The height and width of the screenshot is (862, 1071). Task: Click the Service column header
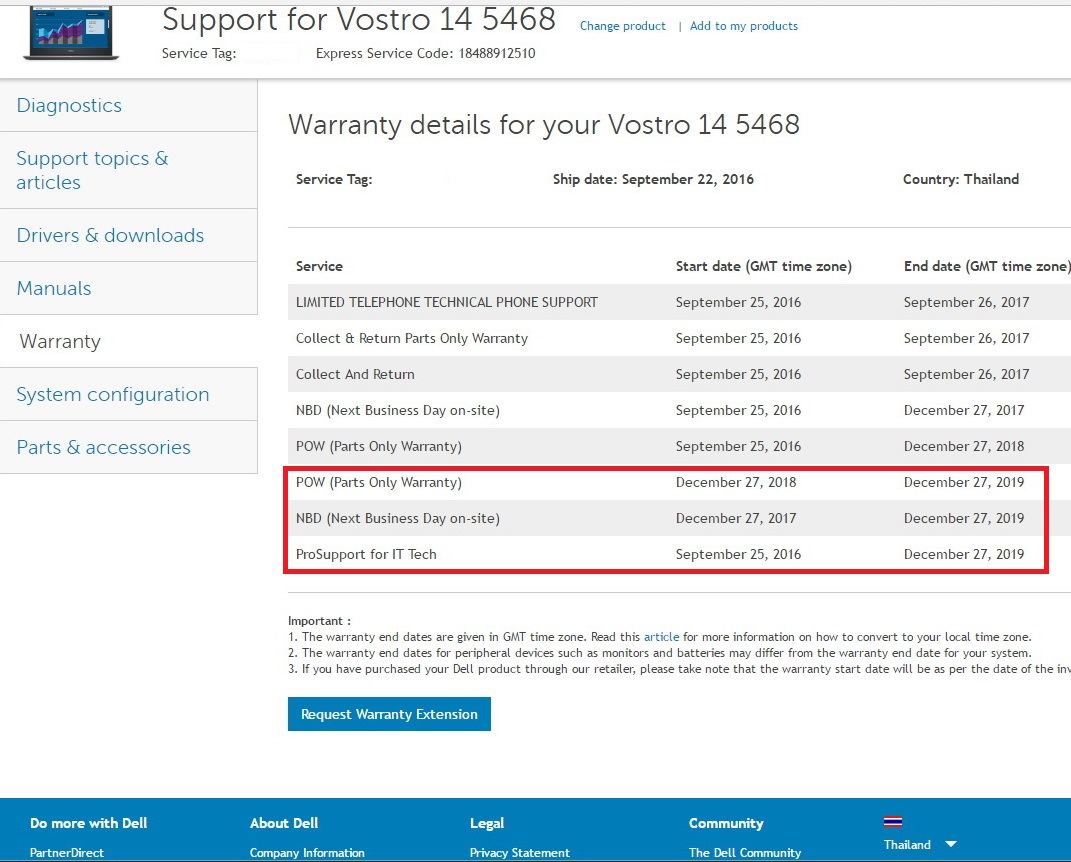coord(319,266)
